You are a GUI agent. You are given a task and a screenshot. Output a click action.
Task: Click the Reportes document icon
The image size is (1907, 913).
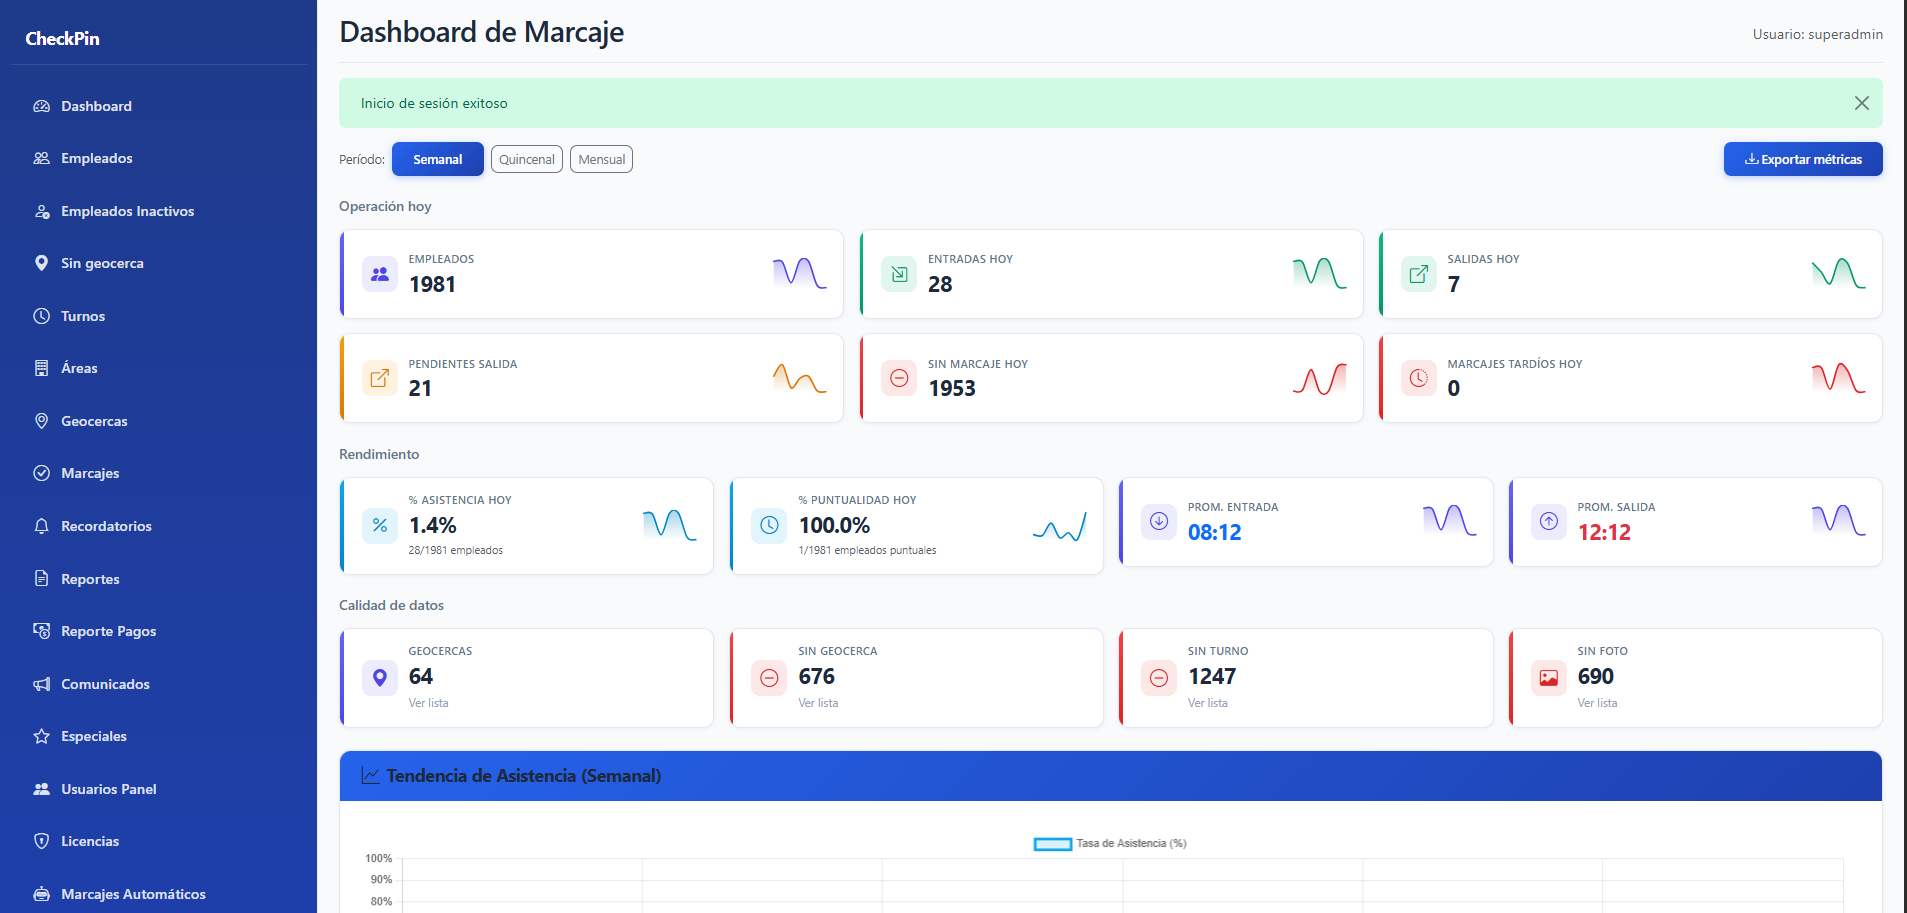coord(41,579)
